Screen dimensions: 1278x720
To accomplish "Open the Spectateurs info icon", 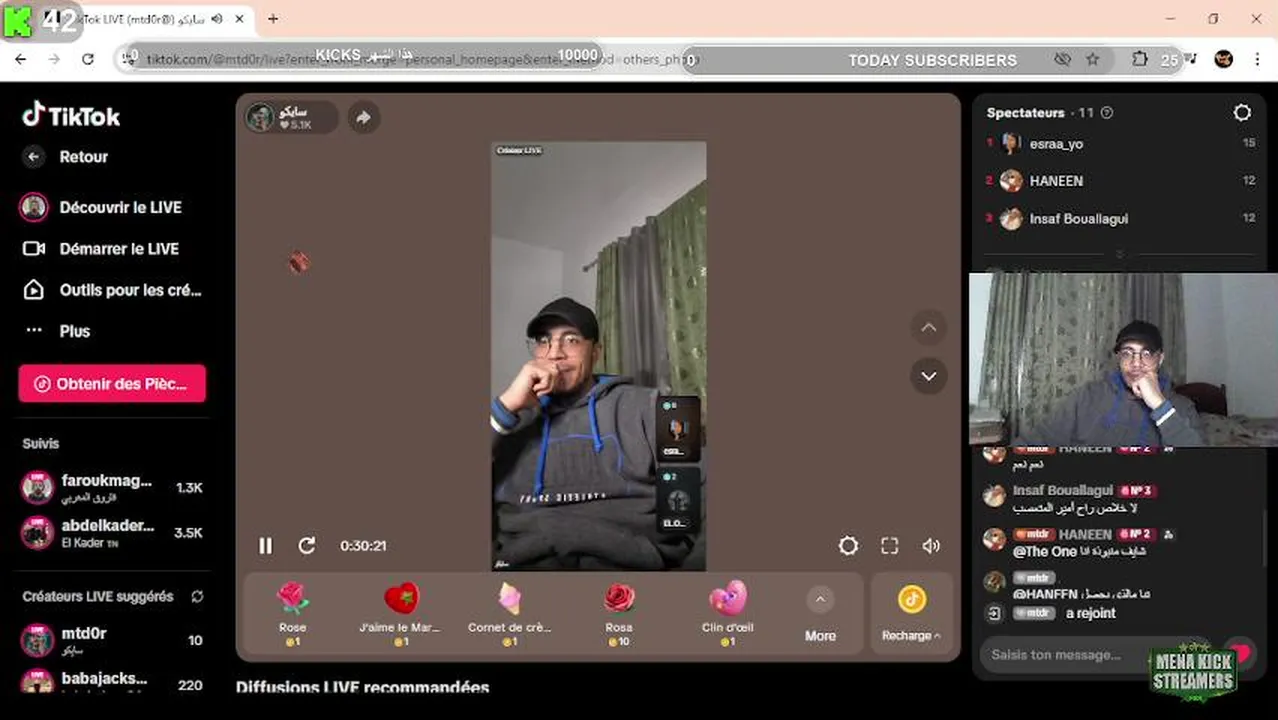I will (1107, 113).
